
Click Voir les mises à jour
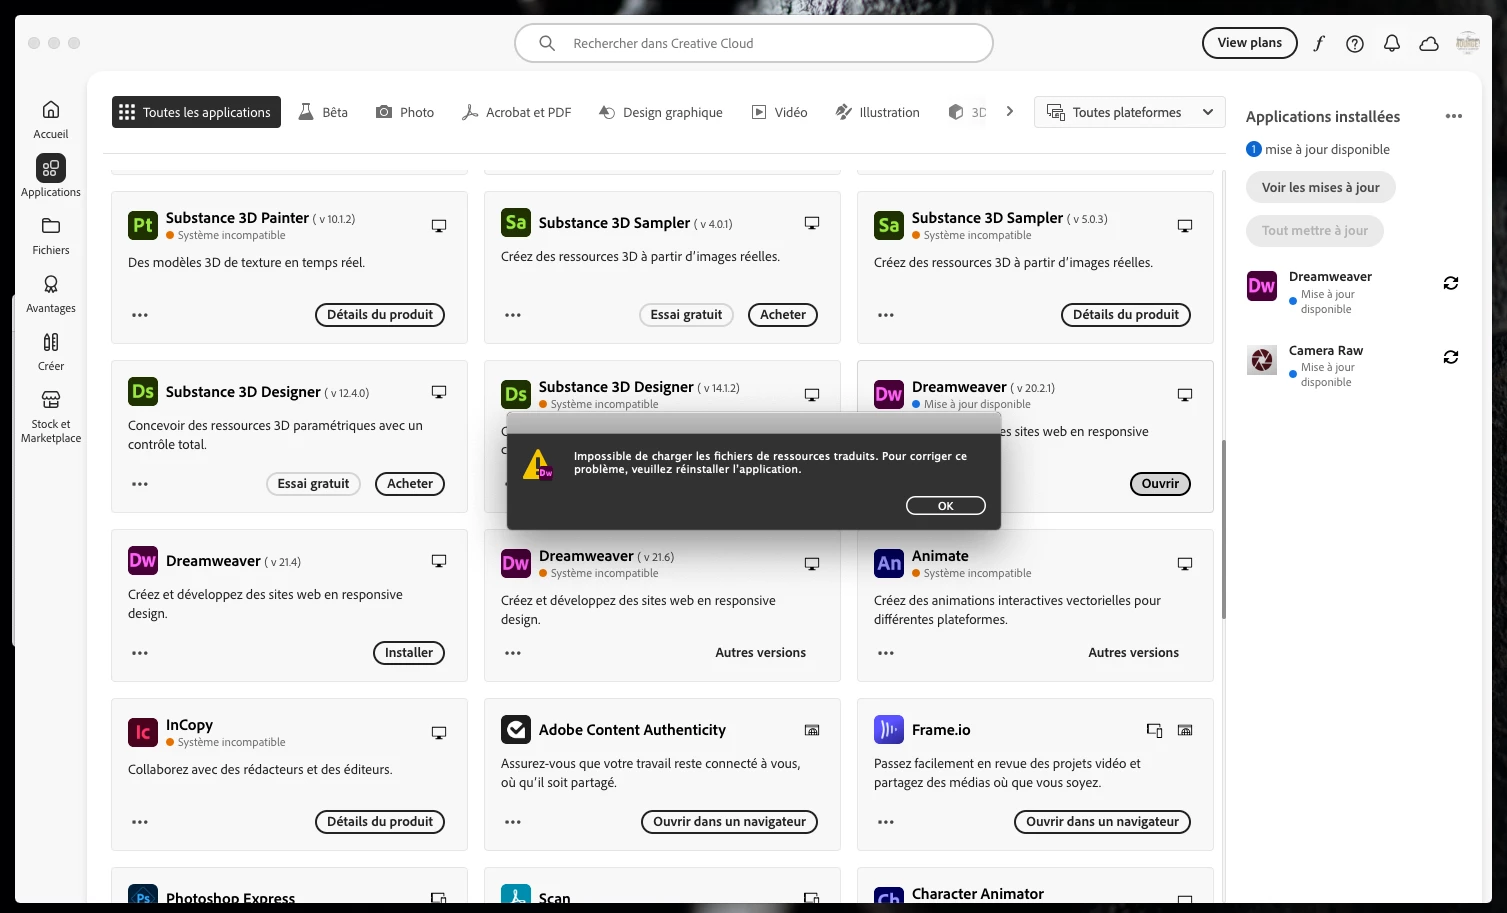point(1320,187)
